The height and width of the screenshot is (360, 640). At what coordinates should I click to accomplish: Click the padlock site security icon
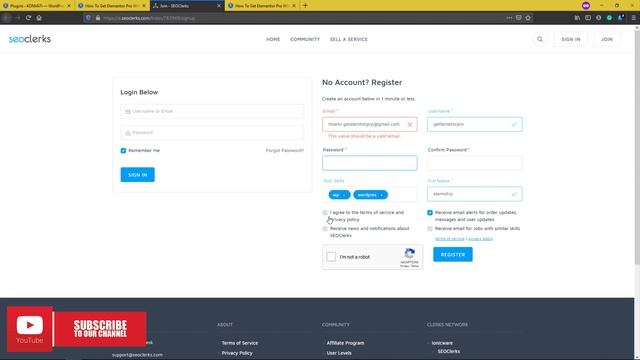(98, 18)
